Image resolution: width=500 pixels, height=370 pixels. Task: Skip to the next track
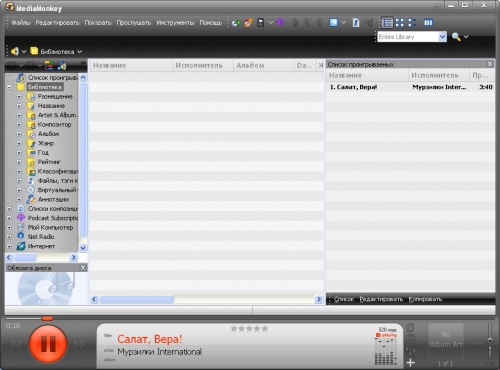80,345
